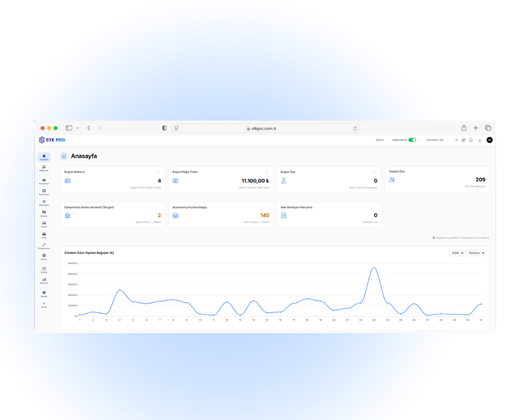Show Safari's sidebar with the sidebar toggle button
520x420 pixels.
pos(69,128)
